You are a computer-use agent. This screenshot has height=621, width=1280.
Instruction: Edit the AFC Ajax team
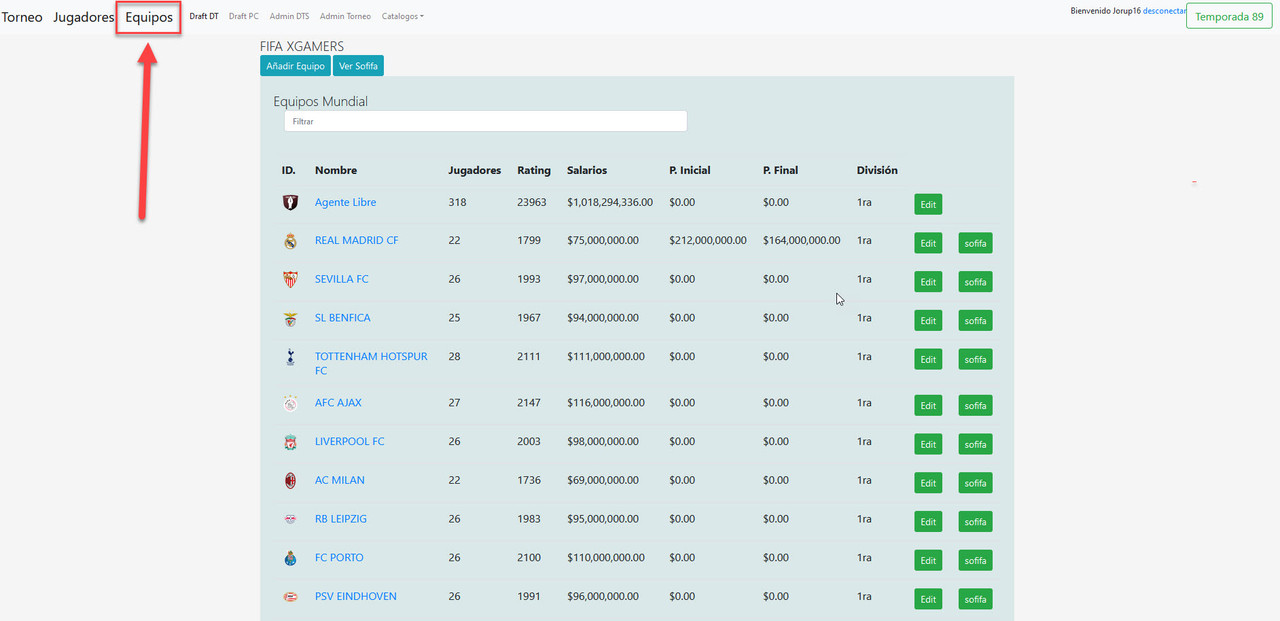pyautogui.click(x=928, y=405)
